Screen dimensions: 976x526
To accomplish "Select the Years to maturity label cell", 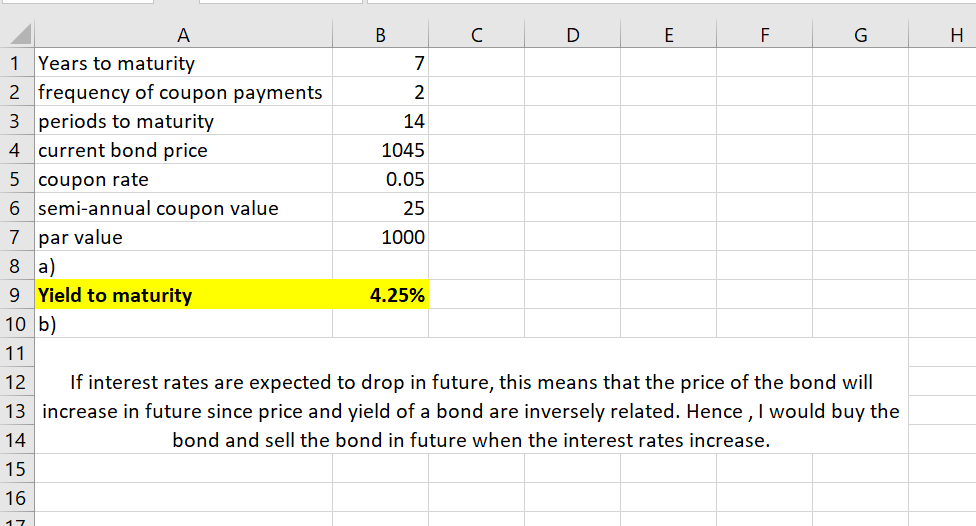I will click(x=183, y=64).
